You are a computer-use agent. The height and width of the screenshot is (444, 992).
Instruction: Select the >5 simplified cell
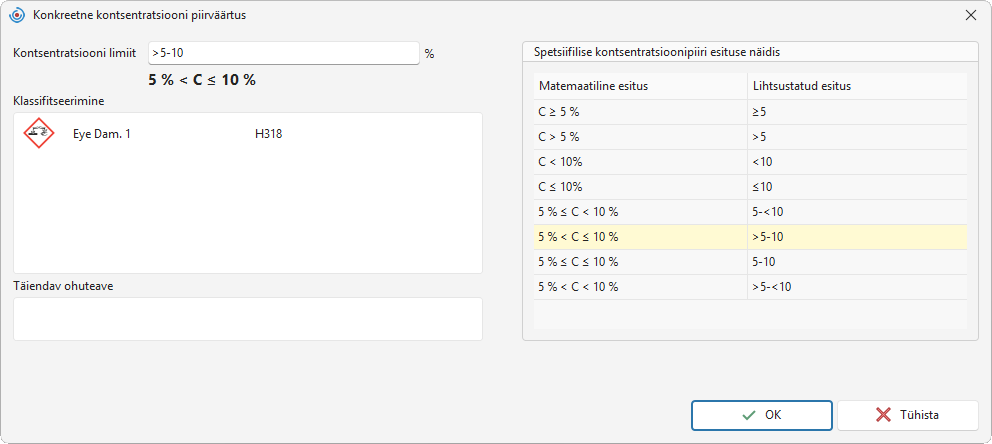857,137
